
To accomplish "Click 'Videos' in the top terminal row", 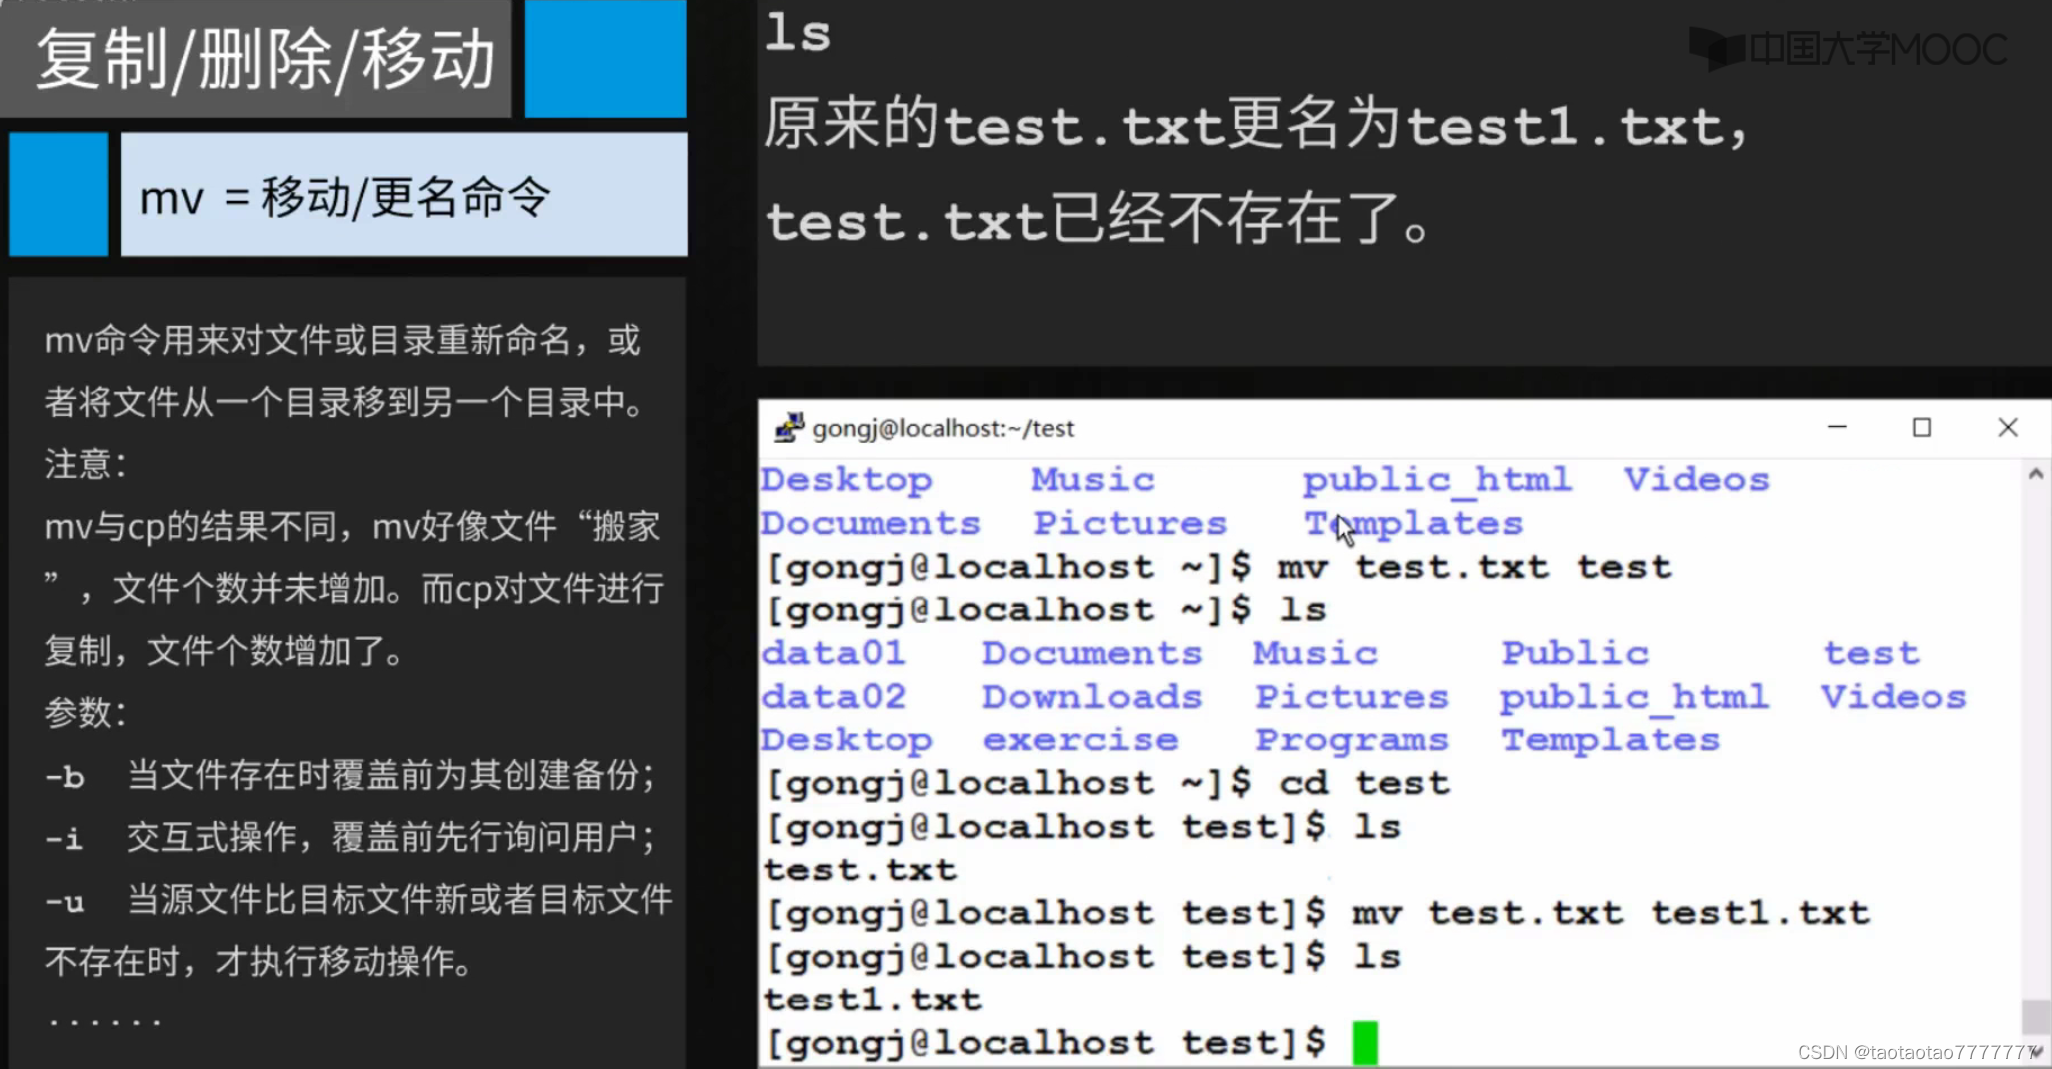I will coord(1696,480).
